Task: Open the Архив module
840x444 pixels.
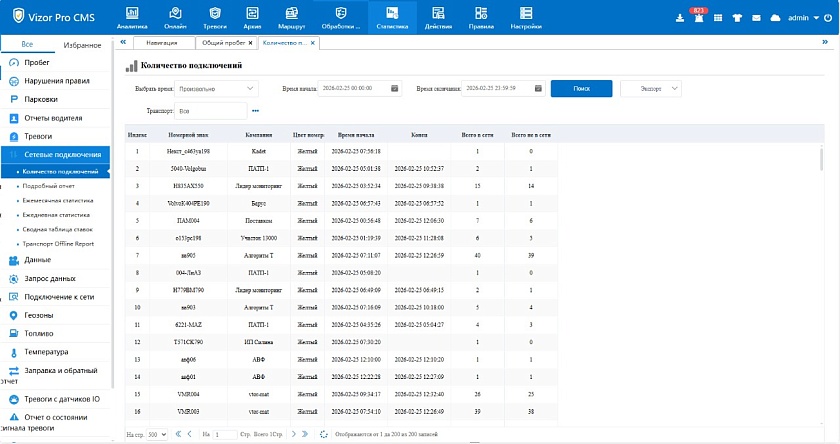Action: (x=254, y=17)
